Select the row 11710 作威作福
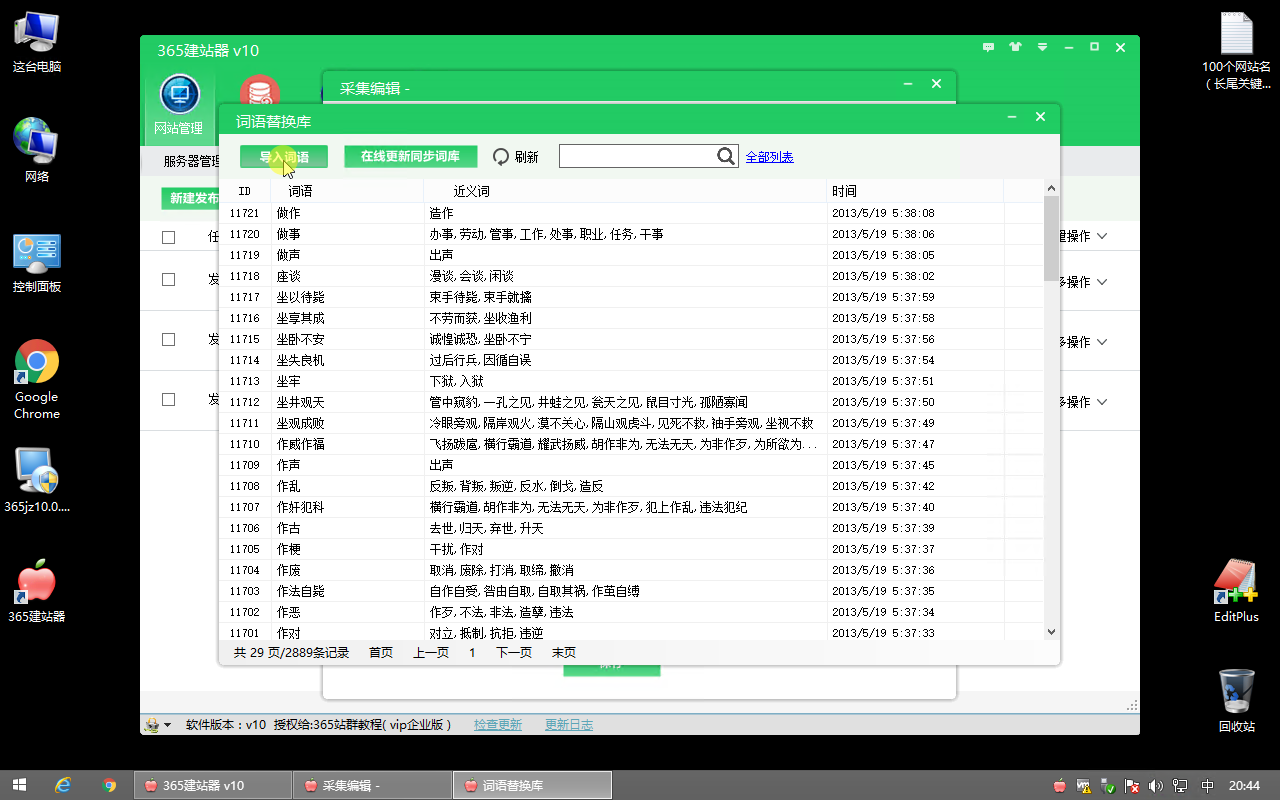 point(631,444)
